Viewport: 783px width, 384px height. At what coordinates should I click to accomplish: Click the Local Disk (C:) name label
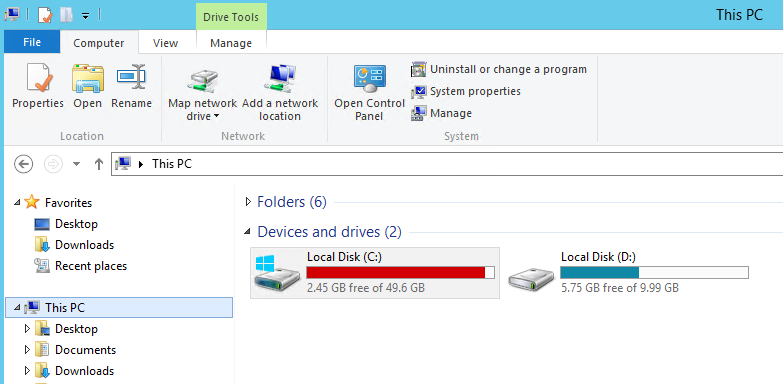345,257
